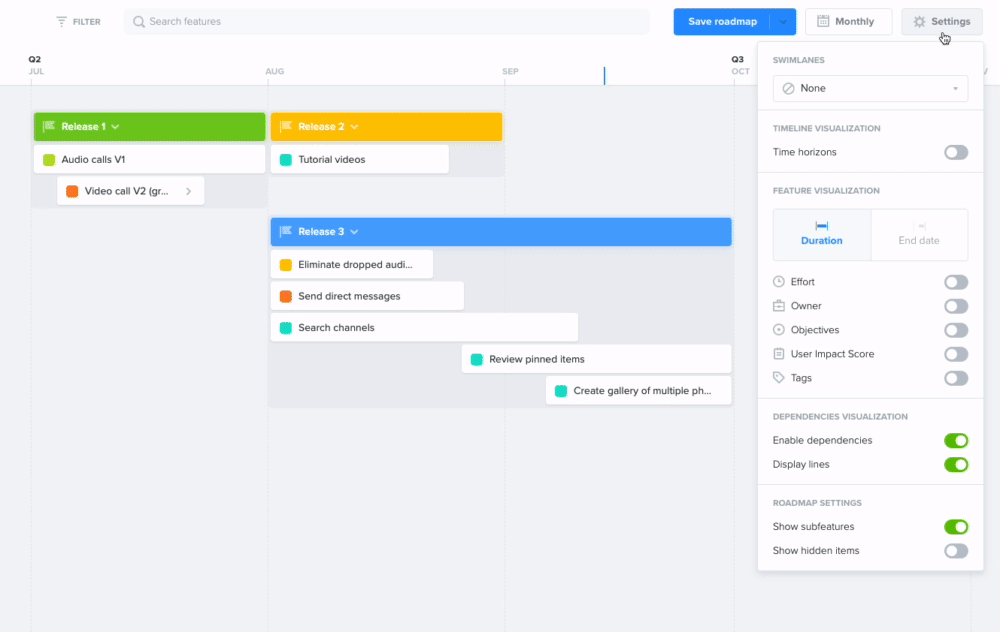Viewport: 1000px width, 632px height.
Task: Open the Send direct messages card
Action: pyautogui.click(x=367, y=296)
